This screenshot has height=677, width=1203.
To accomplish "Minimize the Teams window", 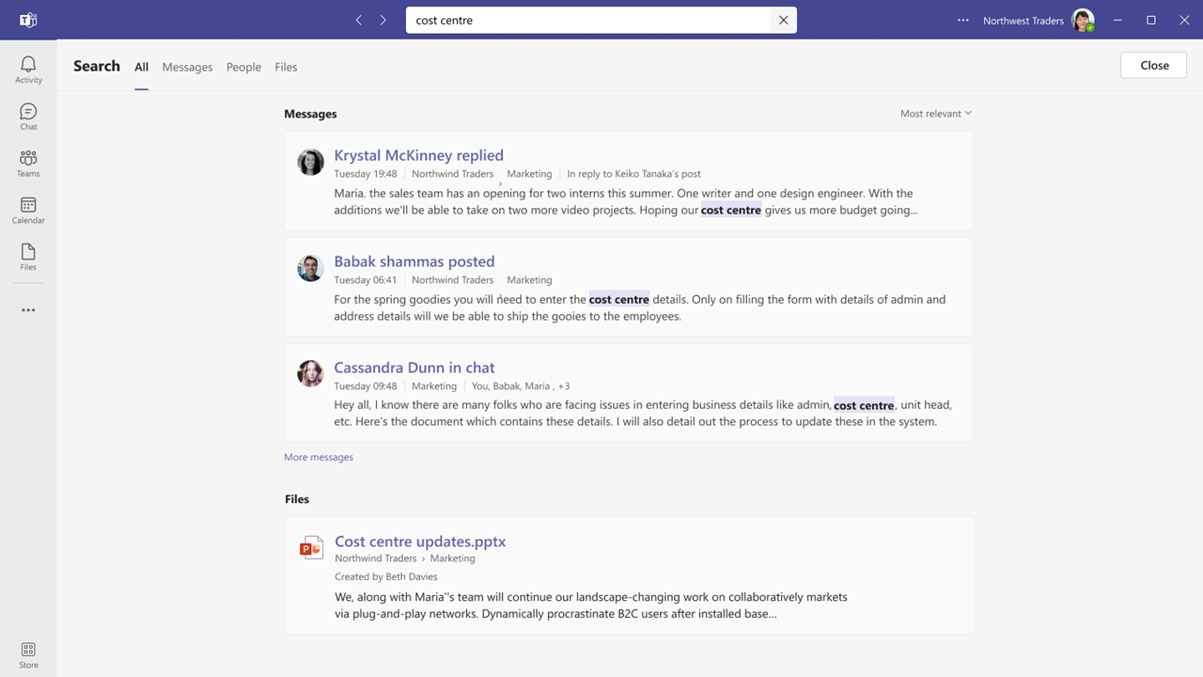I will (1118, 20).
